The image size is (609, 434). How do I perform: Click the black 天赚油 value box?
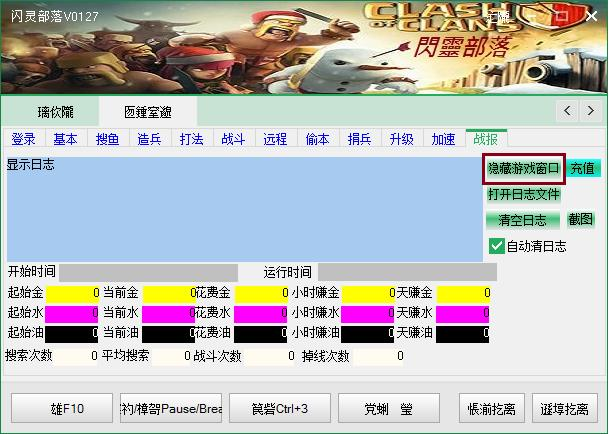463,334
